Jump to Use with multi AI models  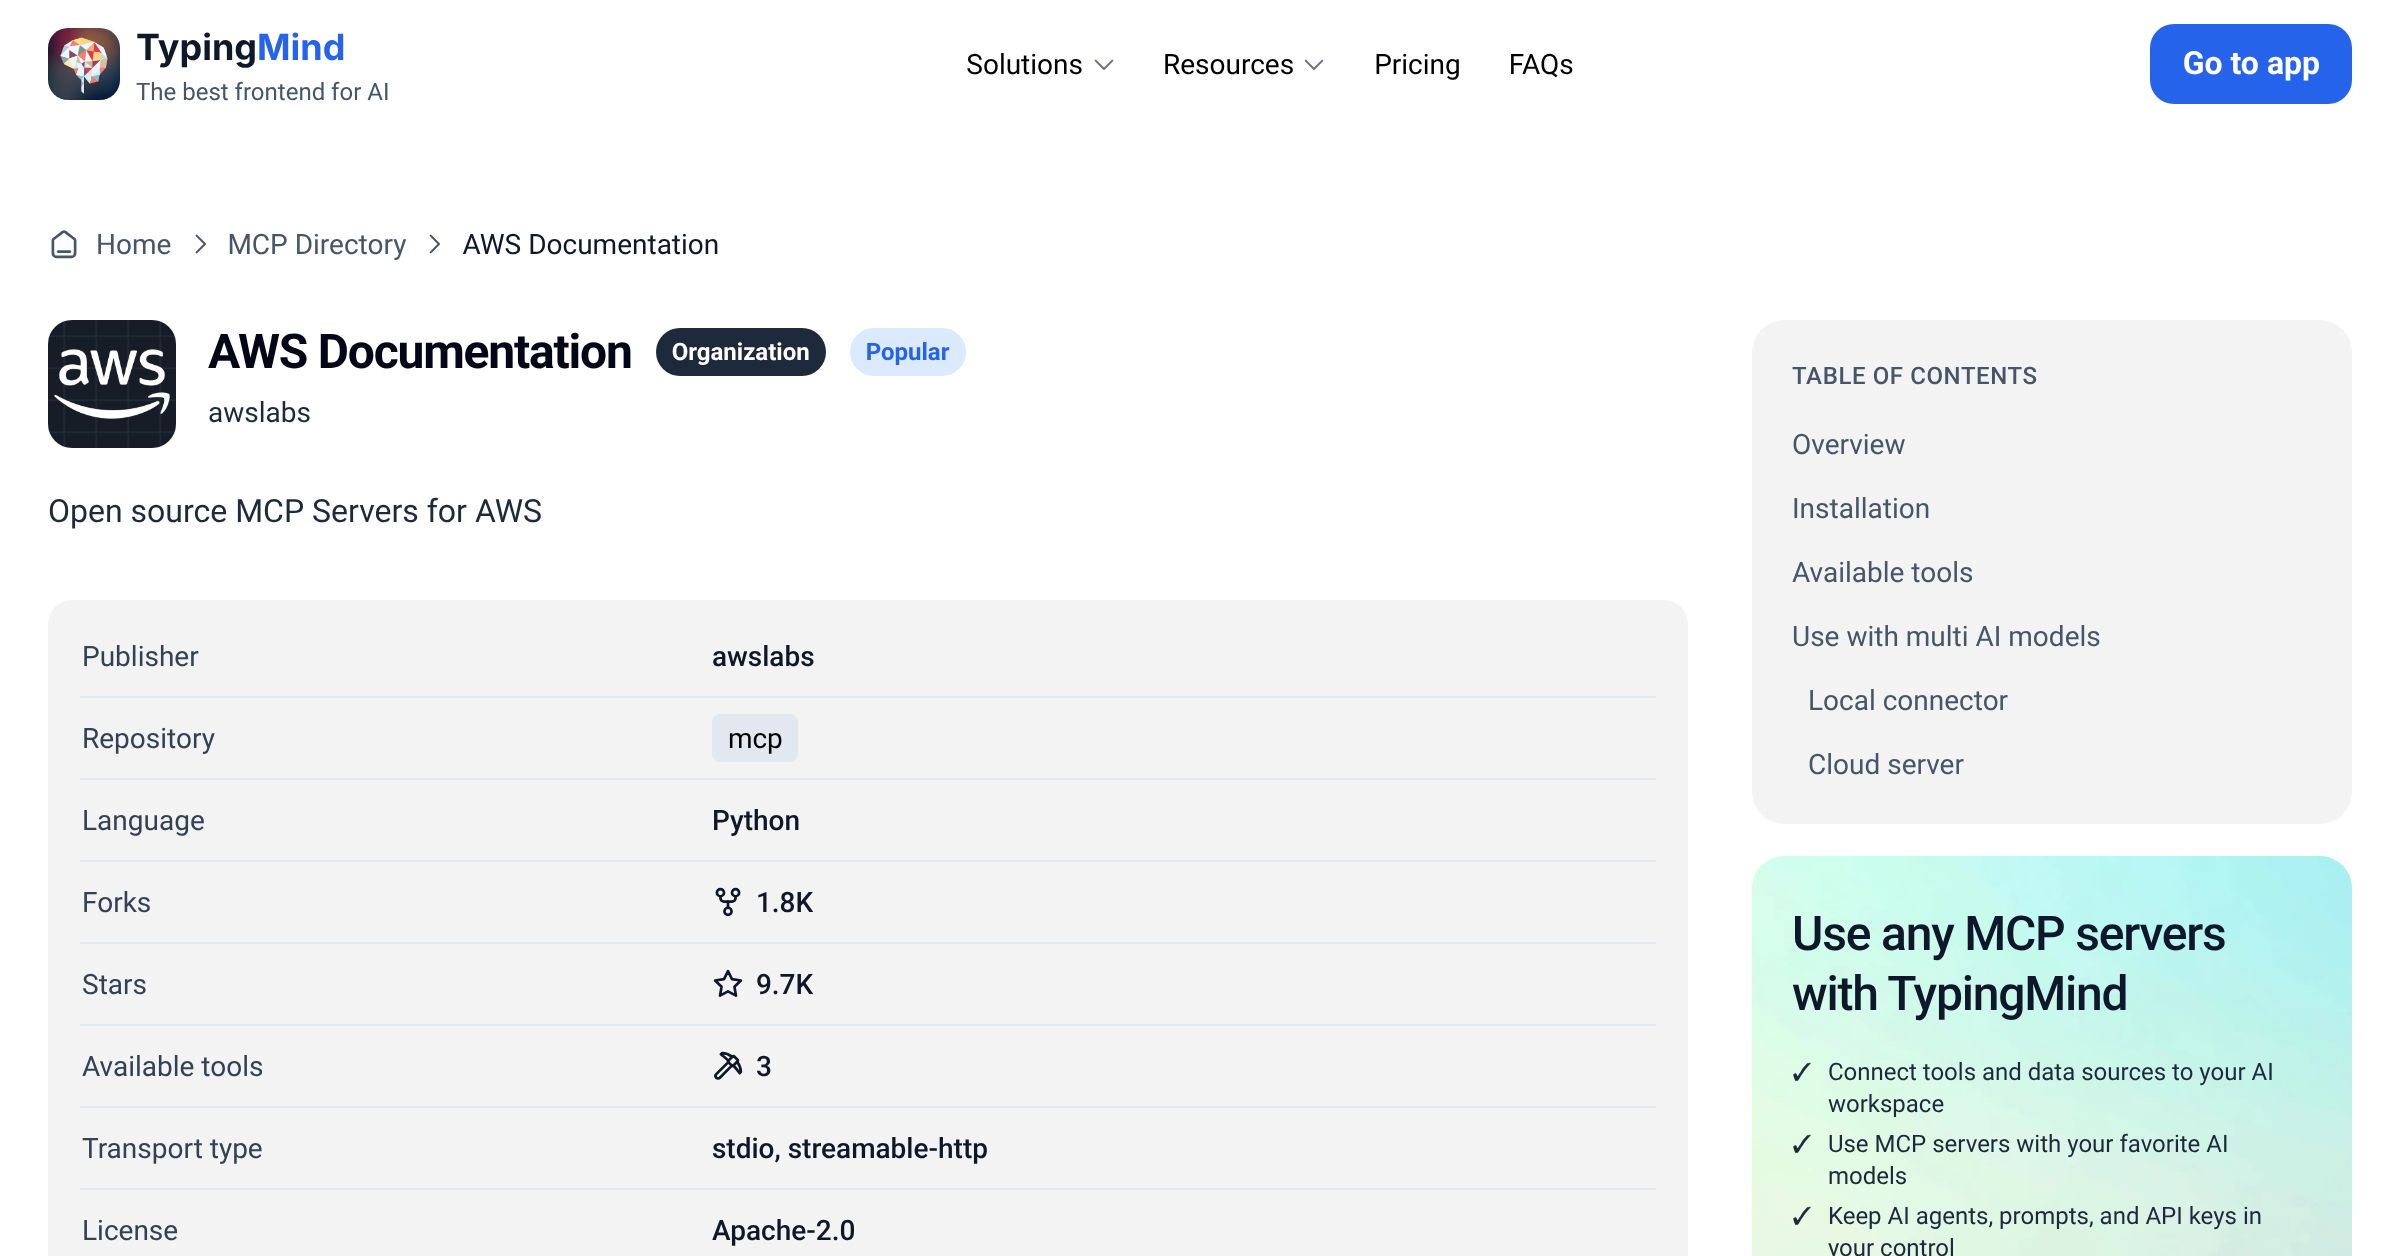(1946, 637)
